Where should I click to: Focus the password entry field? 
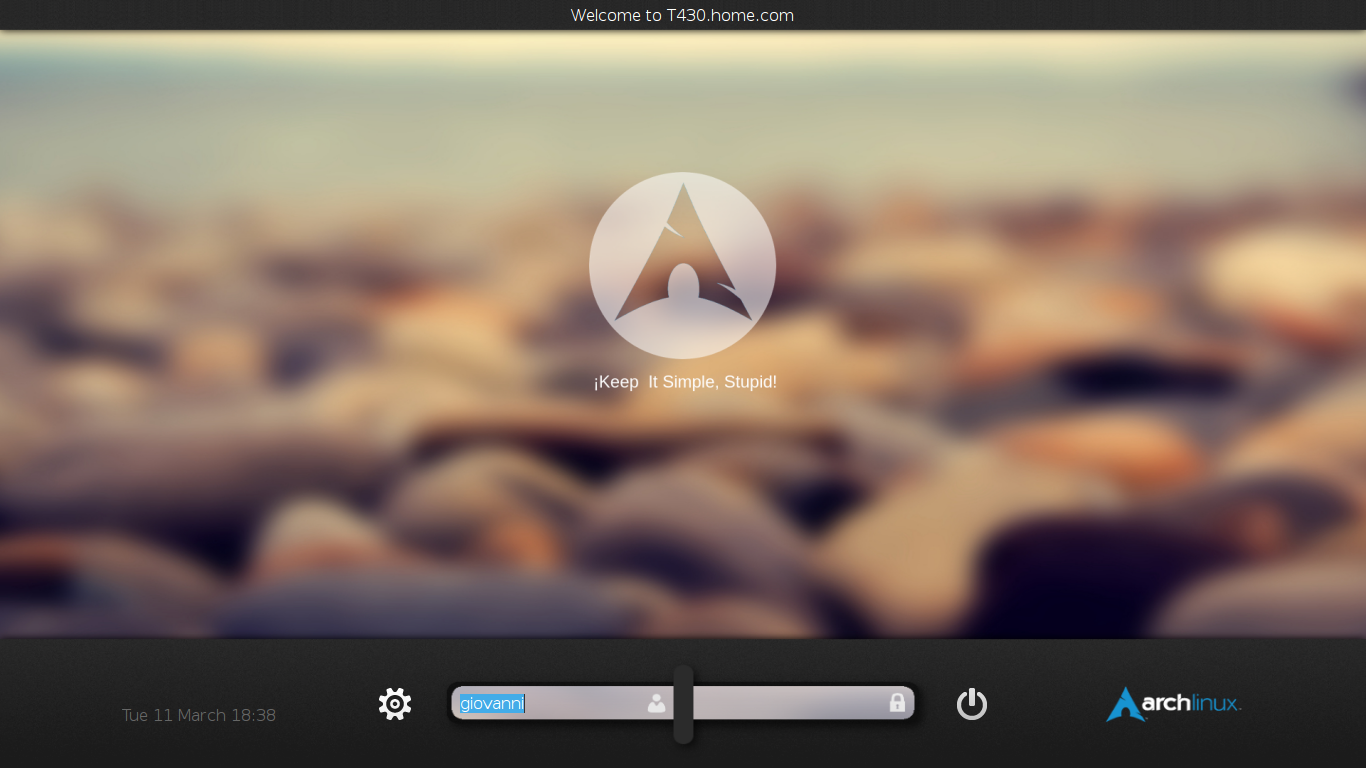(803, 703)
